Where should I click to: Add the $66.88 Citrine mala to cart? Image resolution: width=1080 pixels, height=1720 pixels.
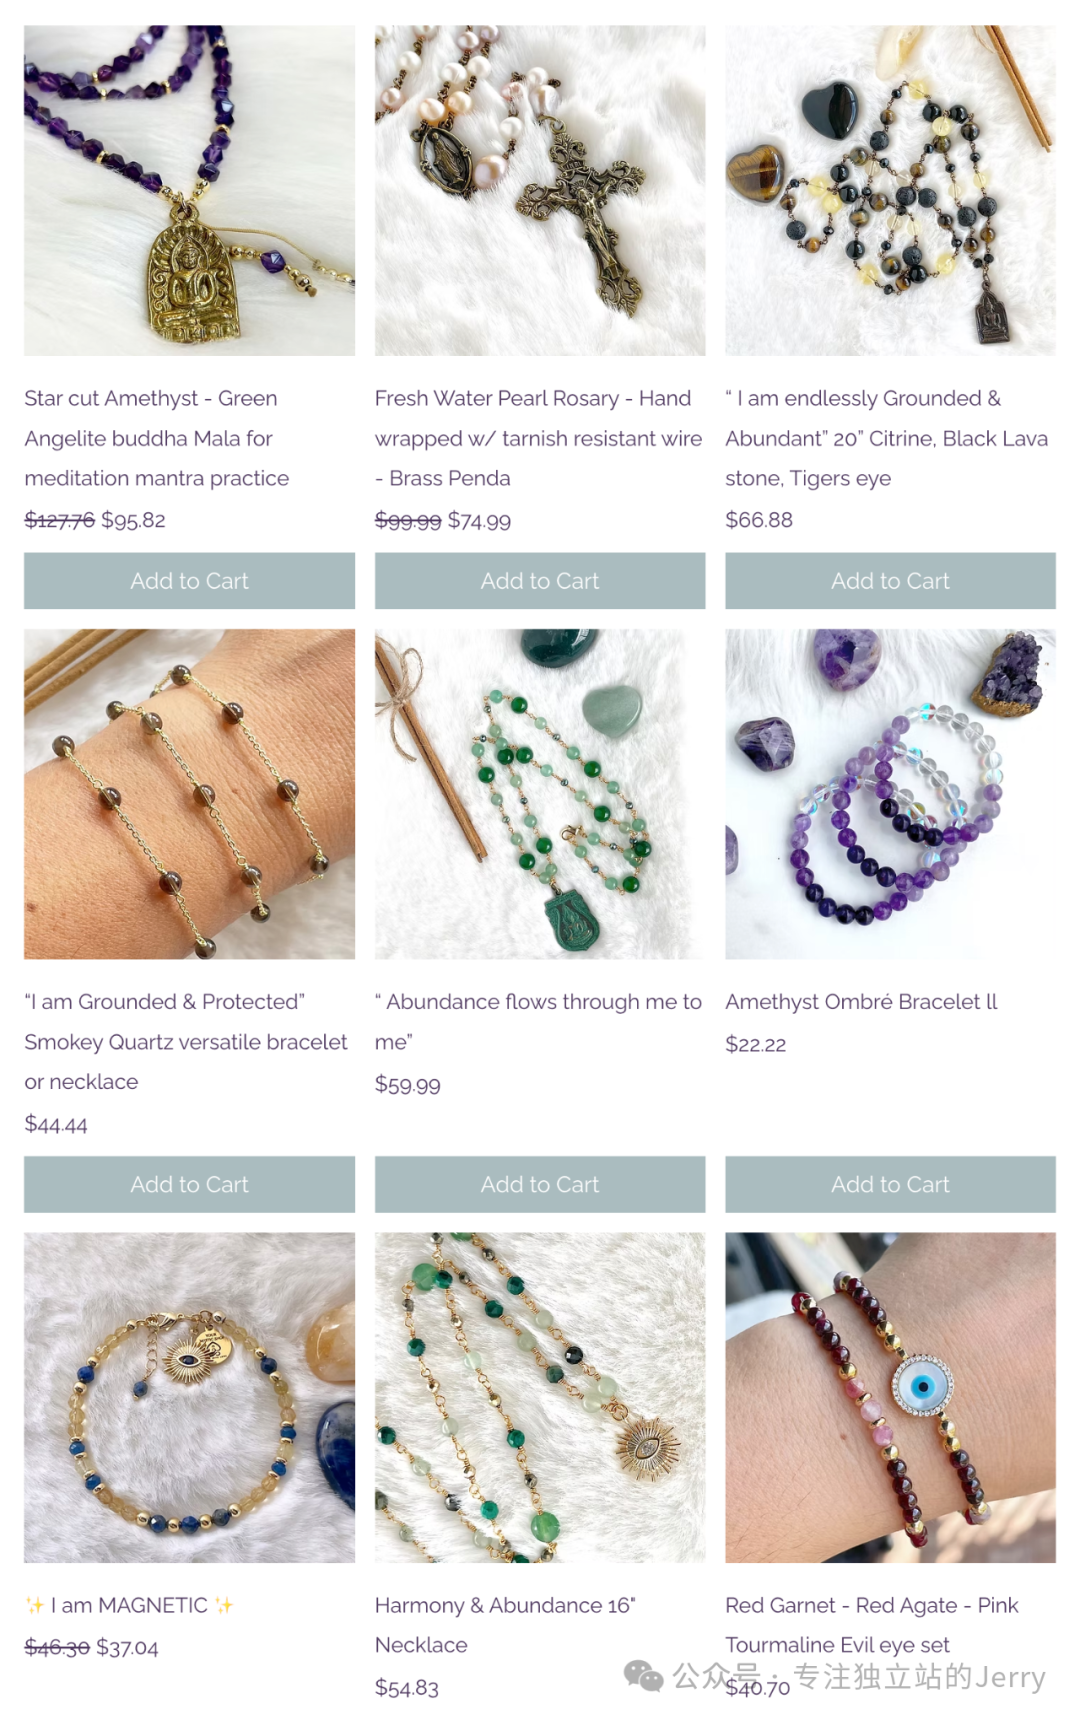coord(890,581)
